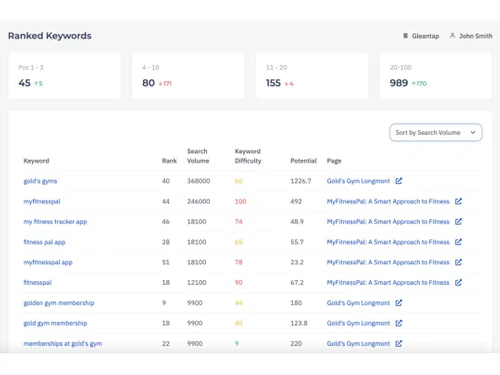Image resolution: width=500 pixels, height=375 pixels.
Task: Open the golden gym membership keyword
Action: pos(59,303)
